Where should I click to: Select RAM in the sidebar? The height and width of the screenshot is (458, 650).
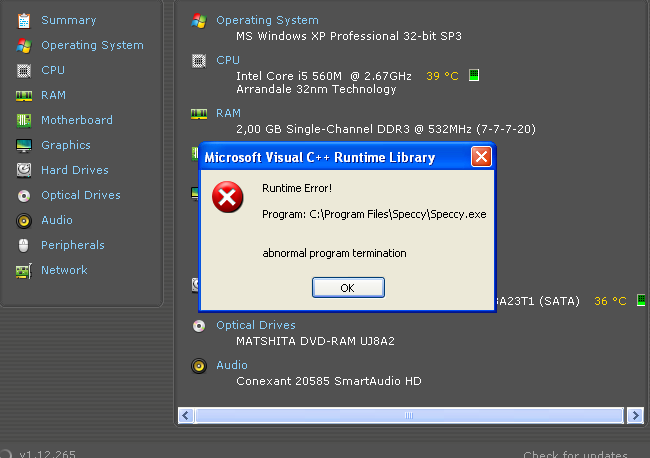tap(53, 95)
